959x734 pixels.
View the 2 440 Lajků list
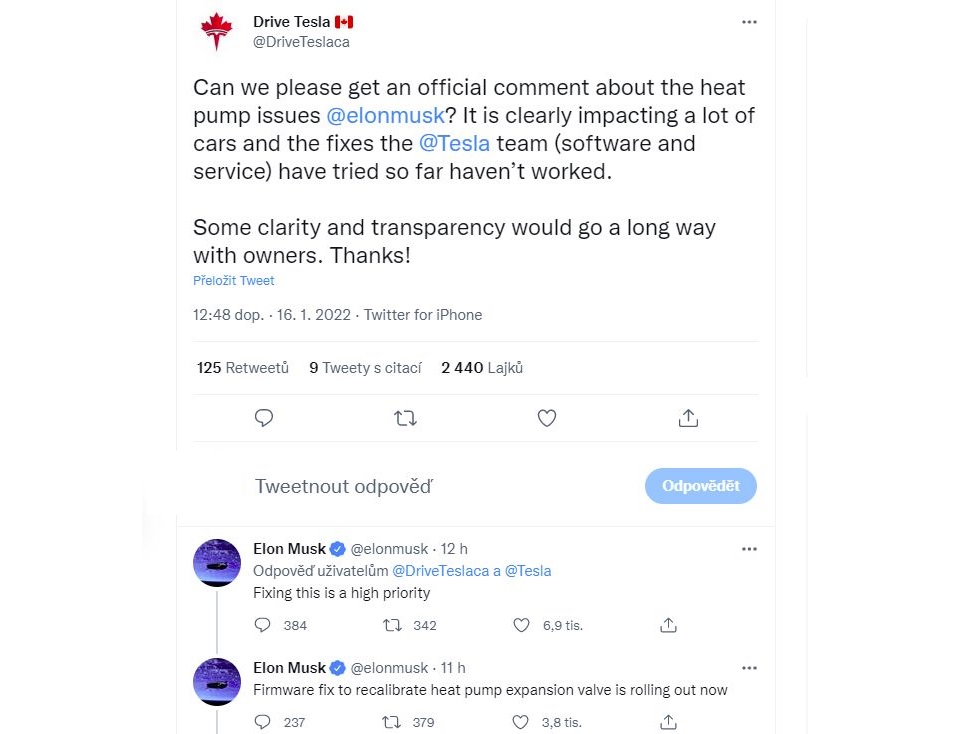point(482,368)
